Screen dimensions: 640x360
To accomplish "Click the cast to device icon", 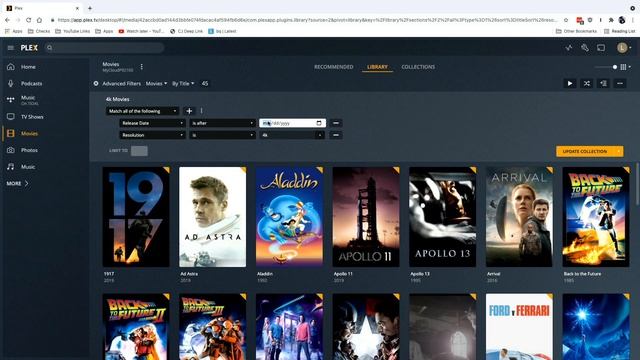I will tap(601, 48).
